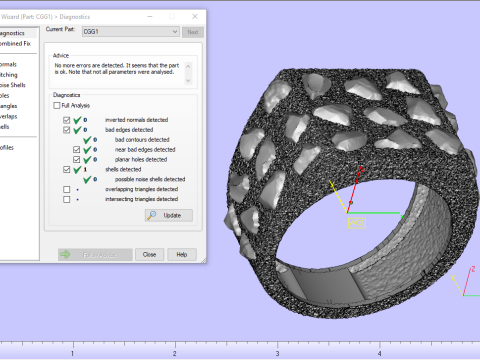
Task: Click the Update button with magnifier
Action: [x=169, y=215]
